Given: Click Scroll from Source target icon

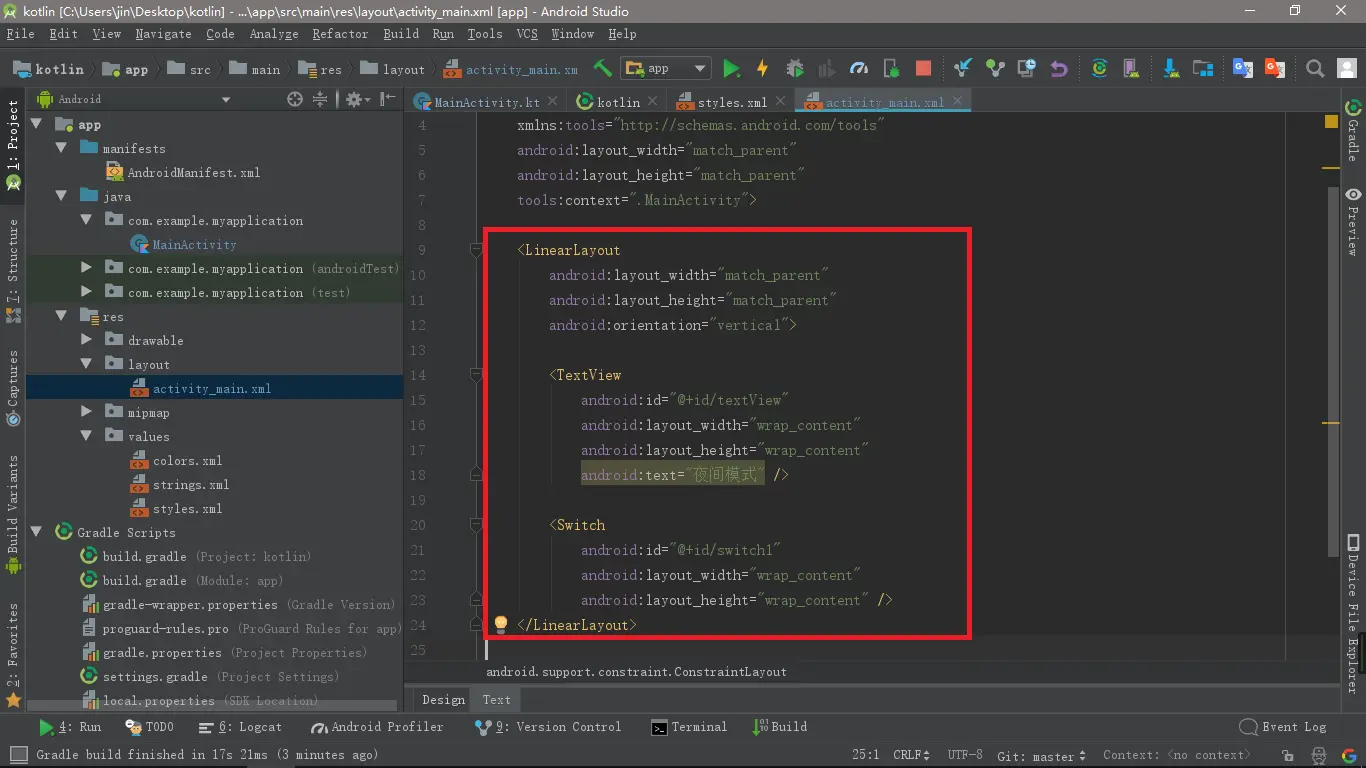Looking at the screenshot, I should [x=294, y=99].
